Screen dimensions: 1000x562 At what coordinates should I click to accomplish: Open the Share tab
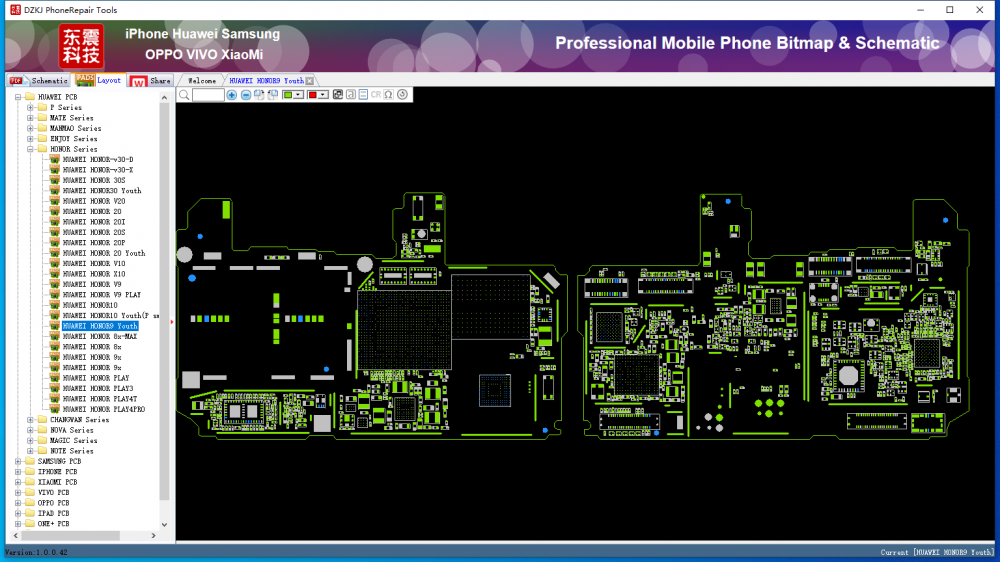click(x=160, y=81)
